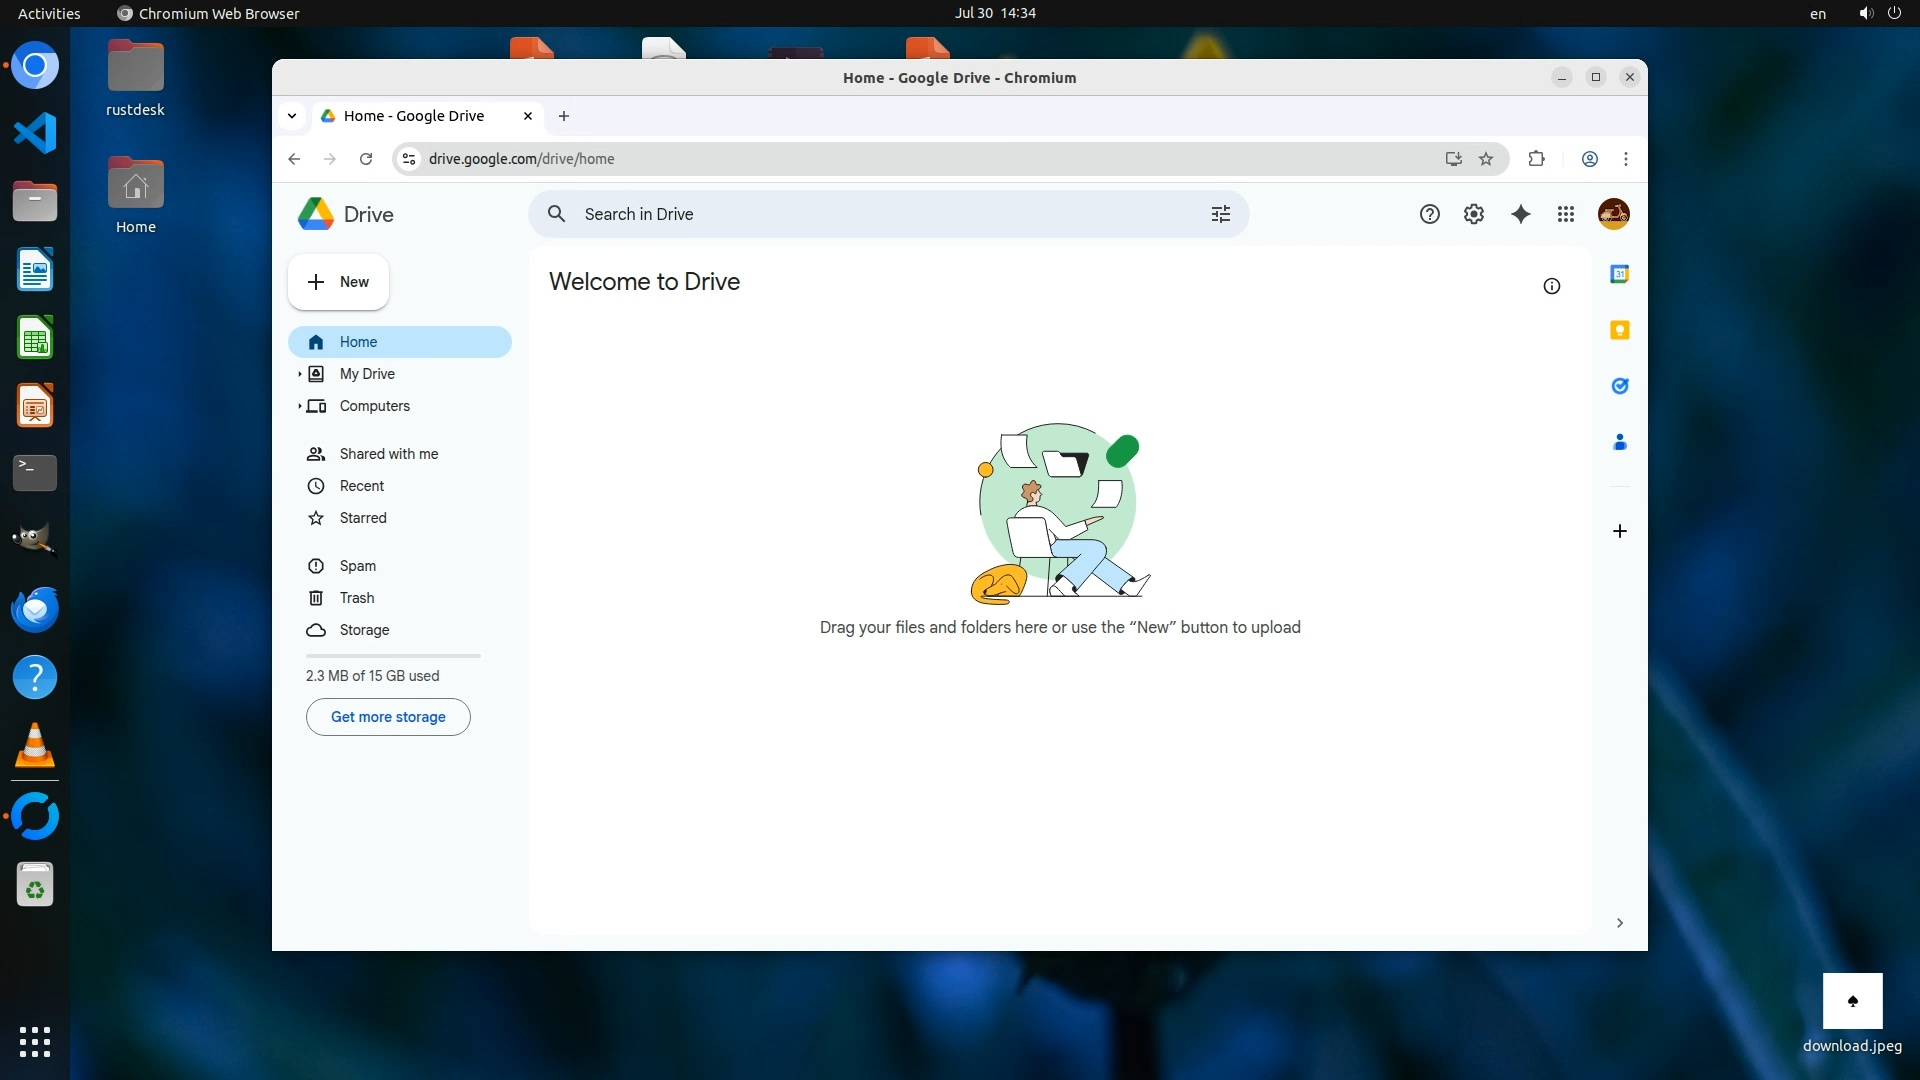The height and width of the screenshot is (1080, 1920).
Task: Hide side panel with bottom chevron
Action: pos(1619,923)
